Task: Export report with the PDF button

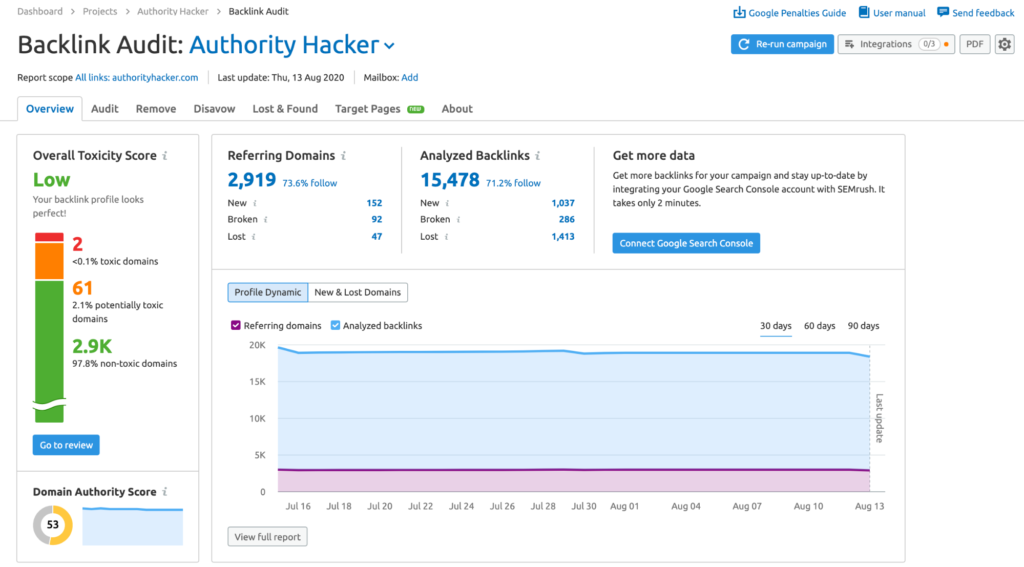Action: tap(975, 44)
